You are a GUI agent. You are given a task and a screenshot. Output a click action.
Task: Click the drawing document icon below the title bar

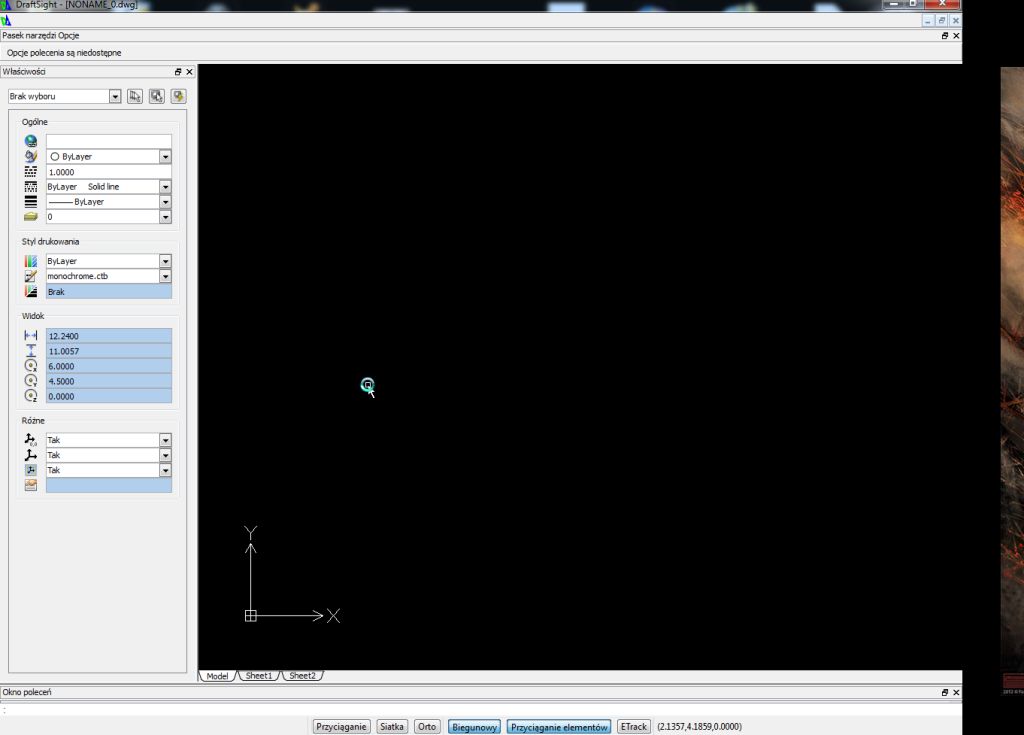[x=6, y=21]
